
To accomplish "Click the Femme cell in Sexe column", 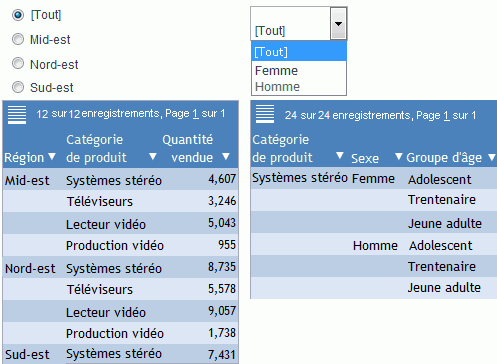I will [373, 179].
